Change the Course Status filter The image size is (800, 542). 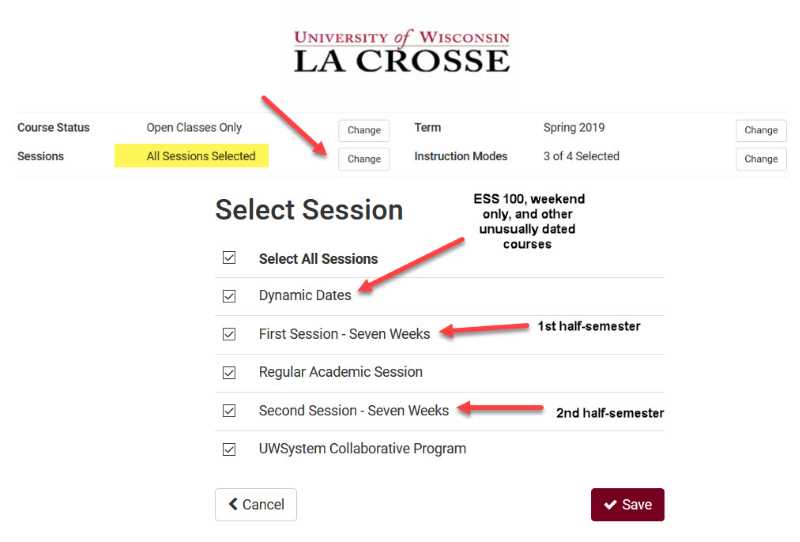(x=364, y=130)
